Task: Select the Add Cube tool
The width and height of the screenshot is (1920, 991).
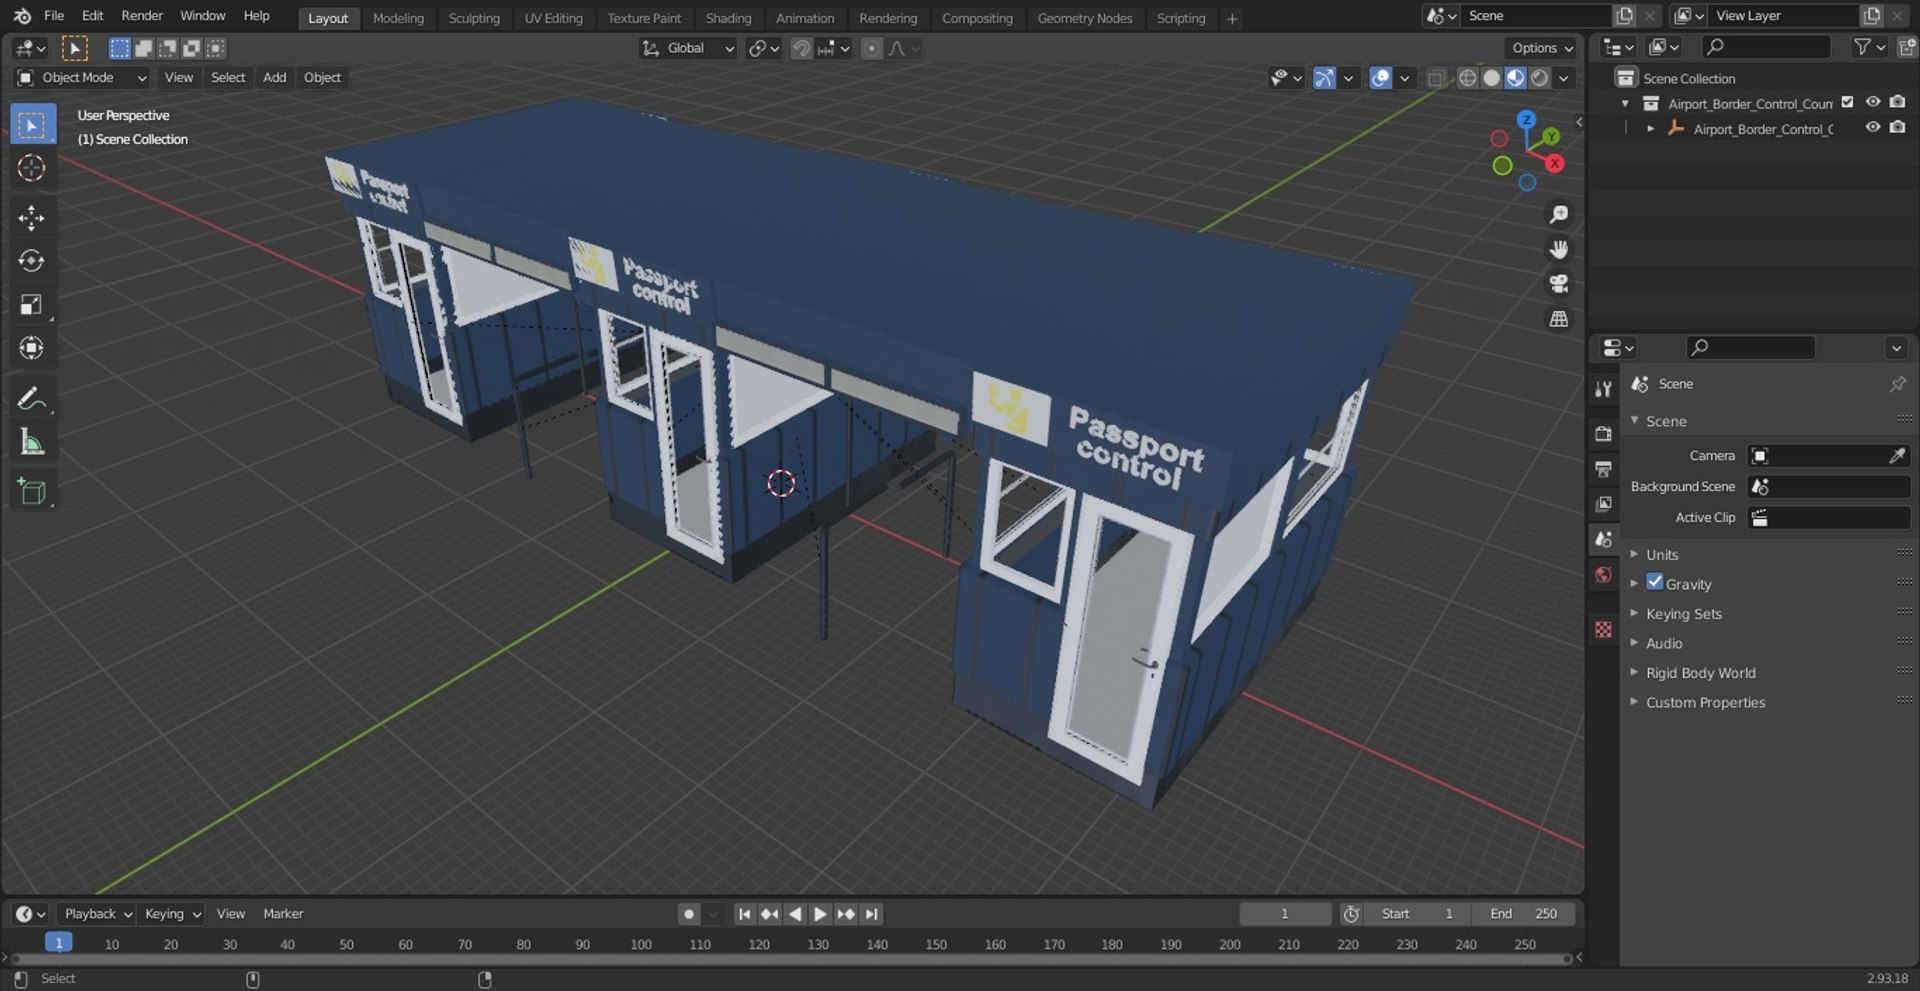Action: [32, 491]
